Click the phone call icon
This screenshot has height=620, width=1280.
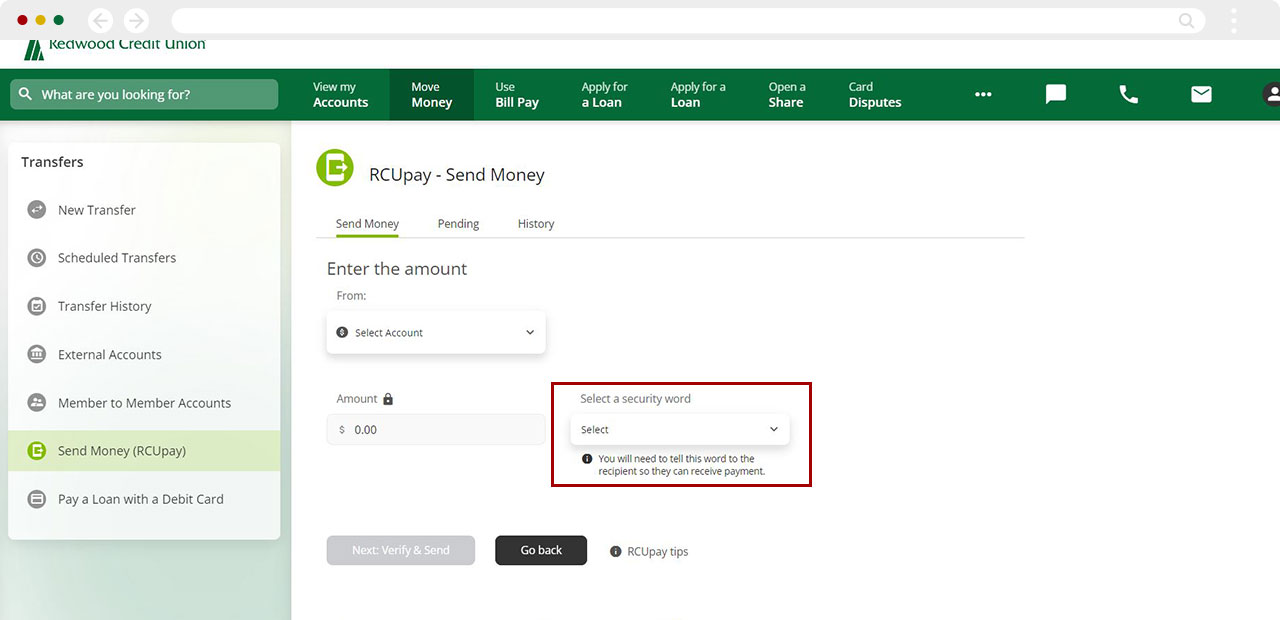point(1129,94)
